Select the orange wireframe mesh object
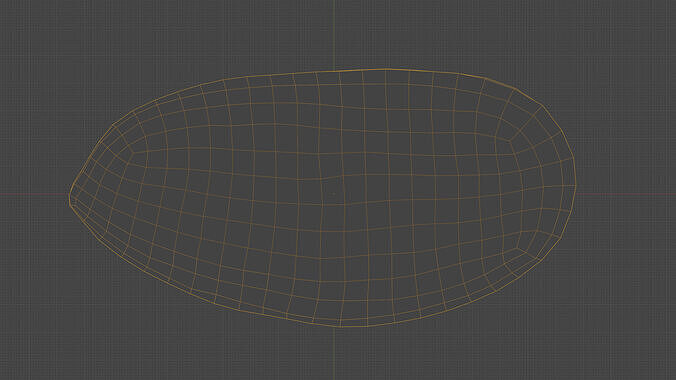 [x=322, y=198]
